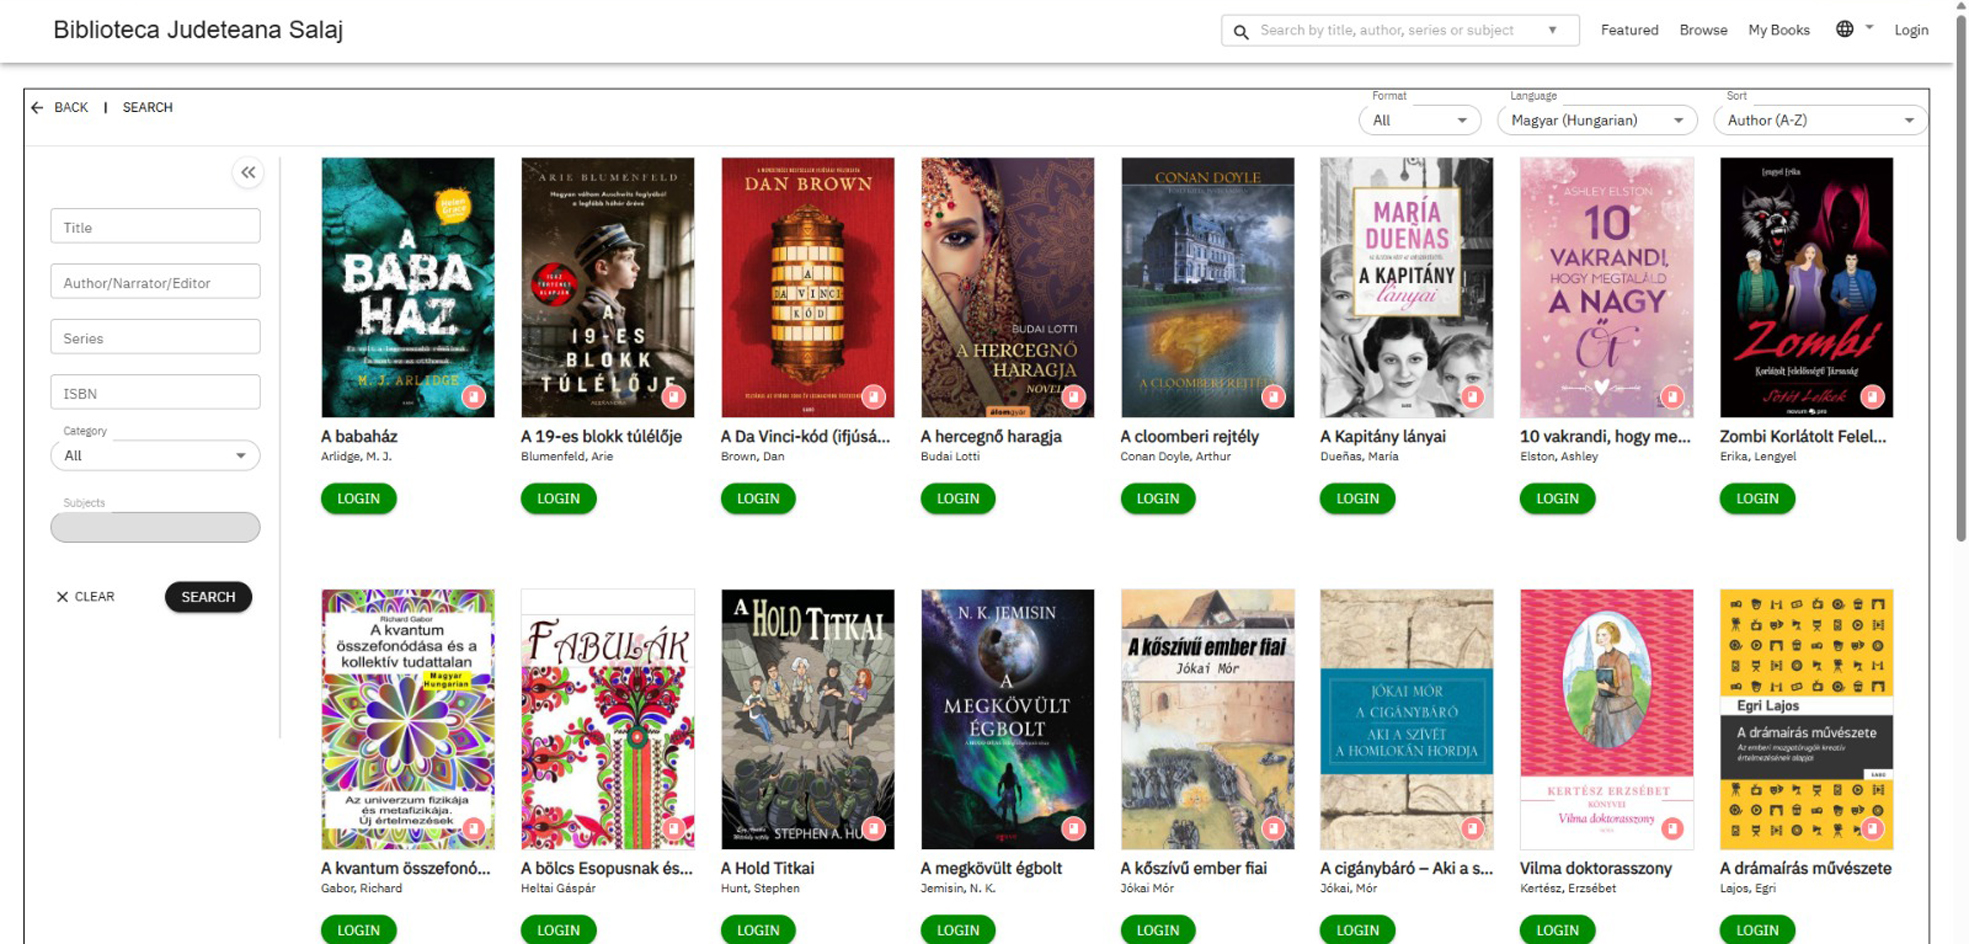Click the magnifier icon in search bar
Screen dimensions: 1969x944
coord(1241,31)
